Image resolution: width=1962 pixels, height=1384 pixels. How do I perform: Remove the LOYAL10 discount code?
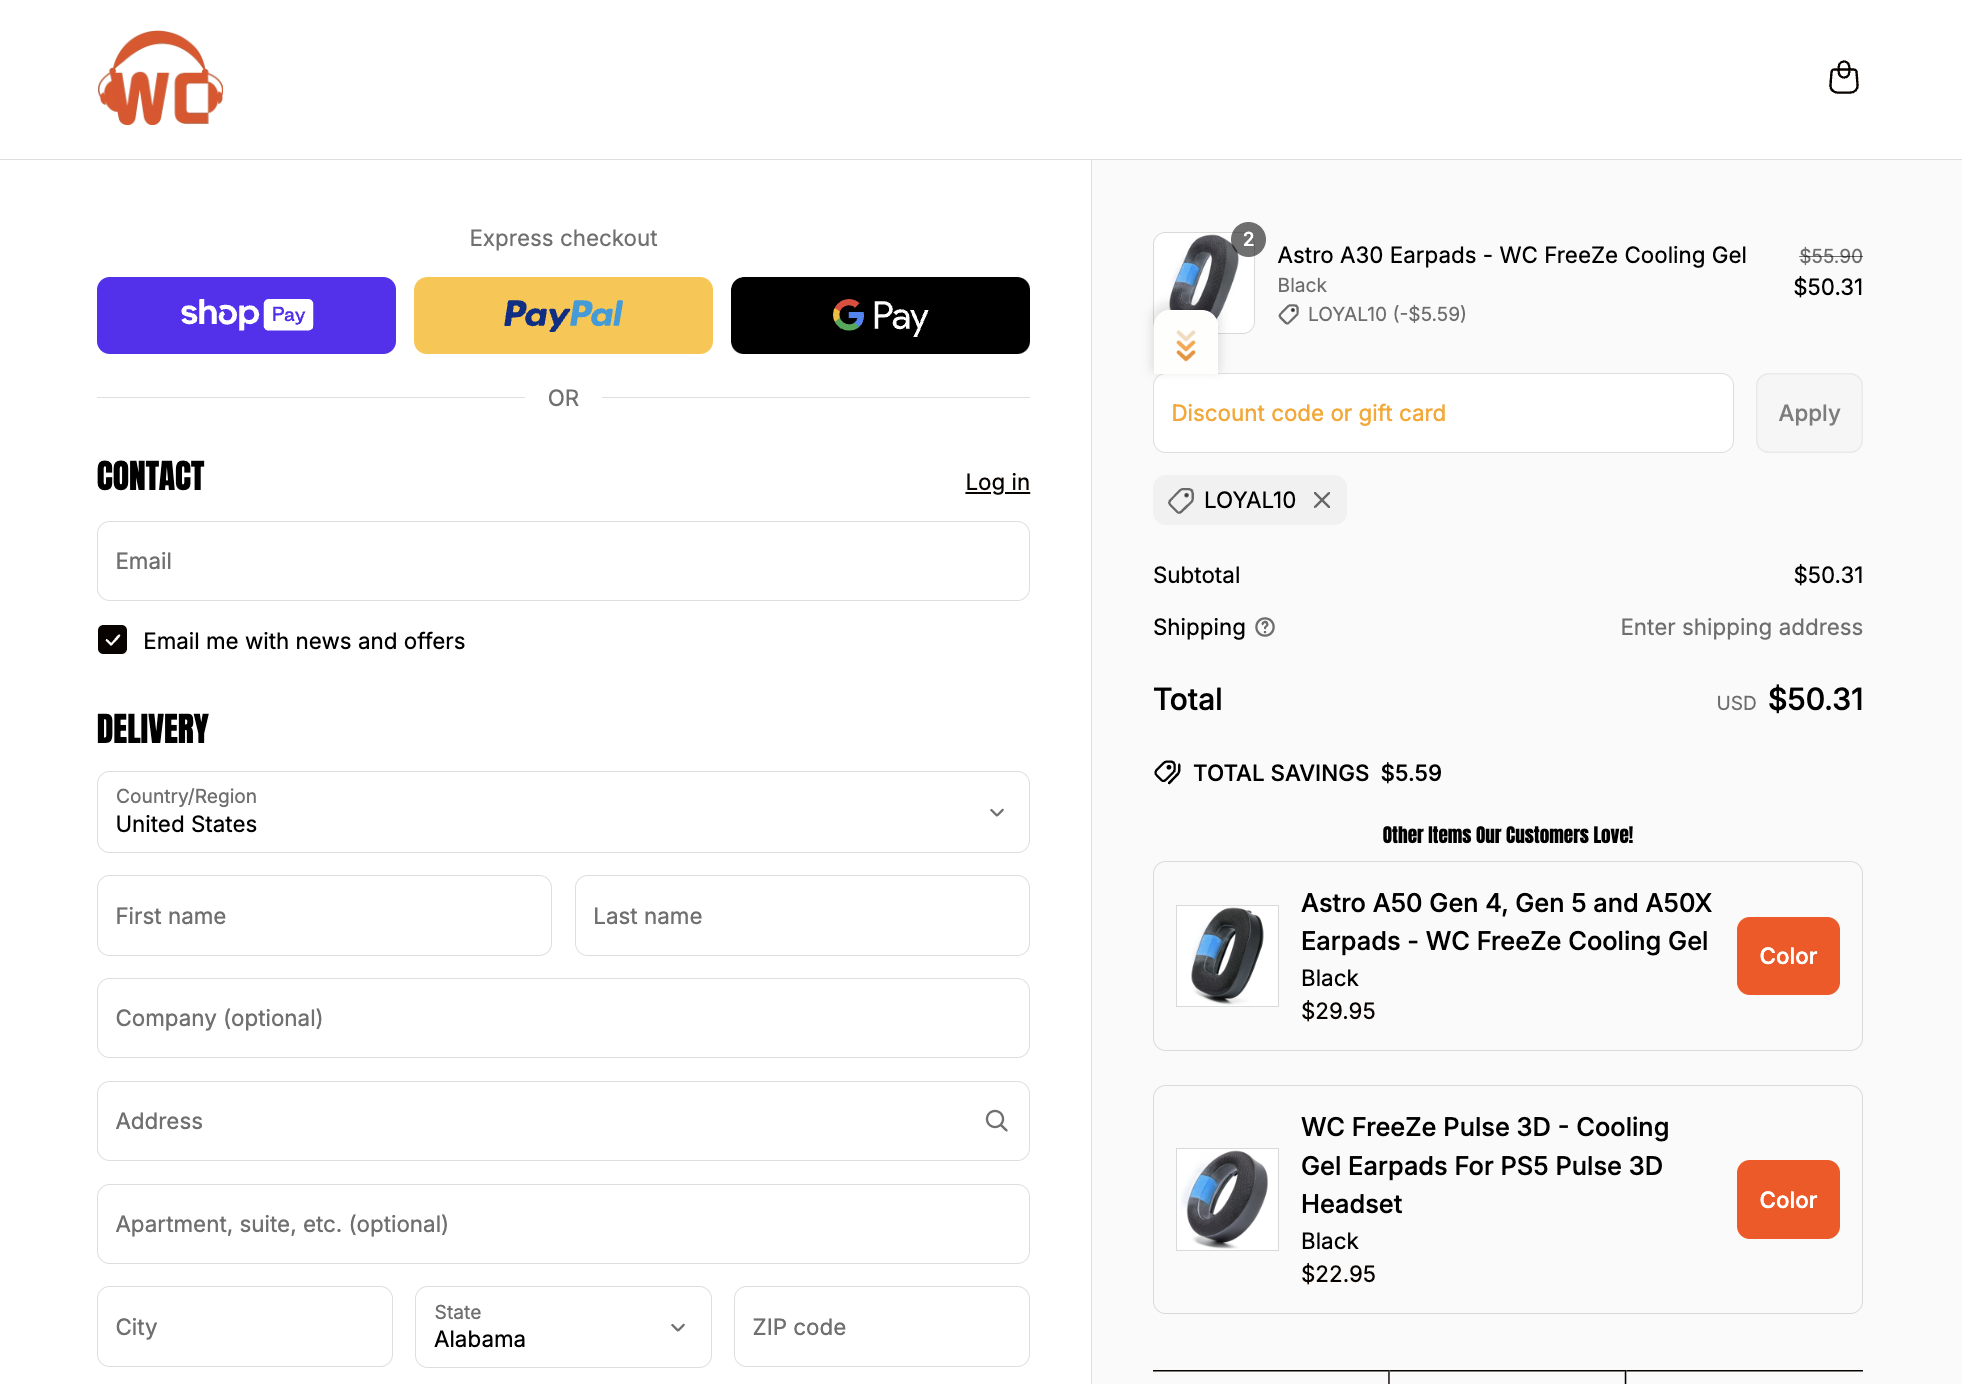[x=1322, y=500]
